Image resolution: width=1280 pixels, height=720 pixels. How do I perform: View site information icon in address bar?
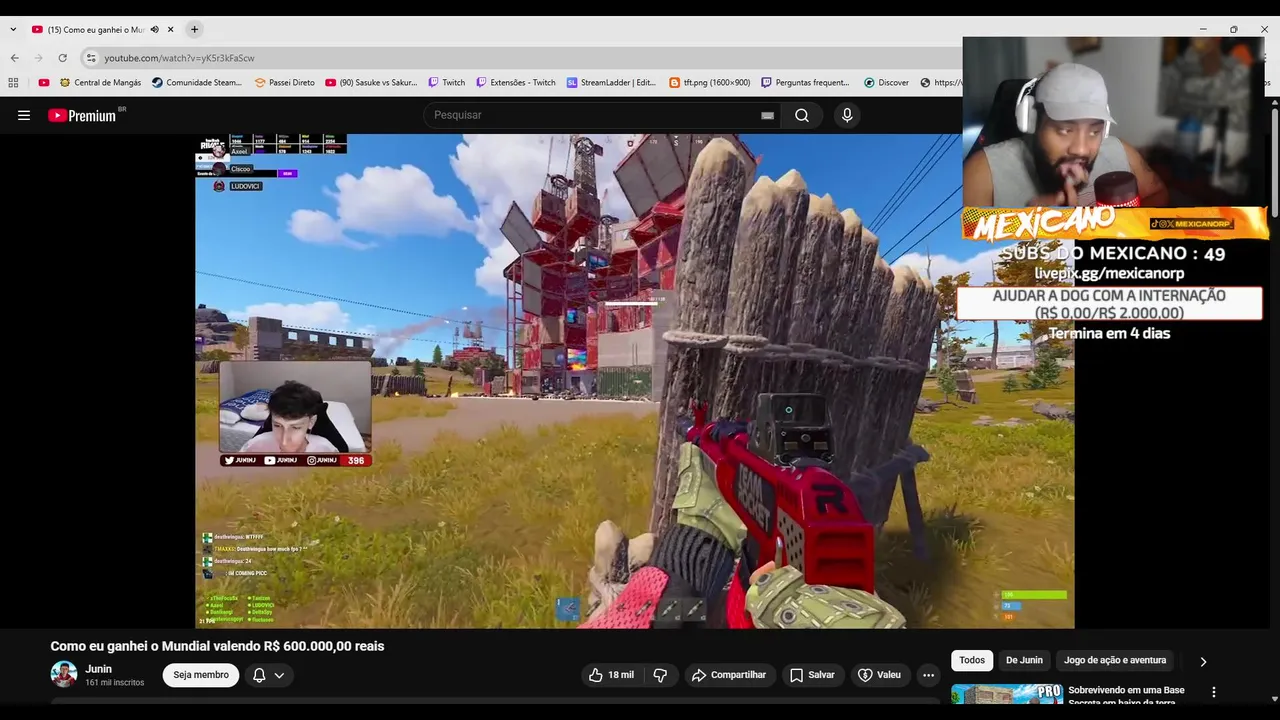point(91,58)
